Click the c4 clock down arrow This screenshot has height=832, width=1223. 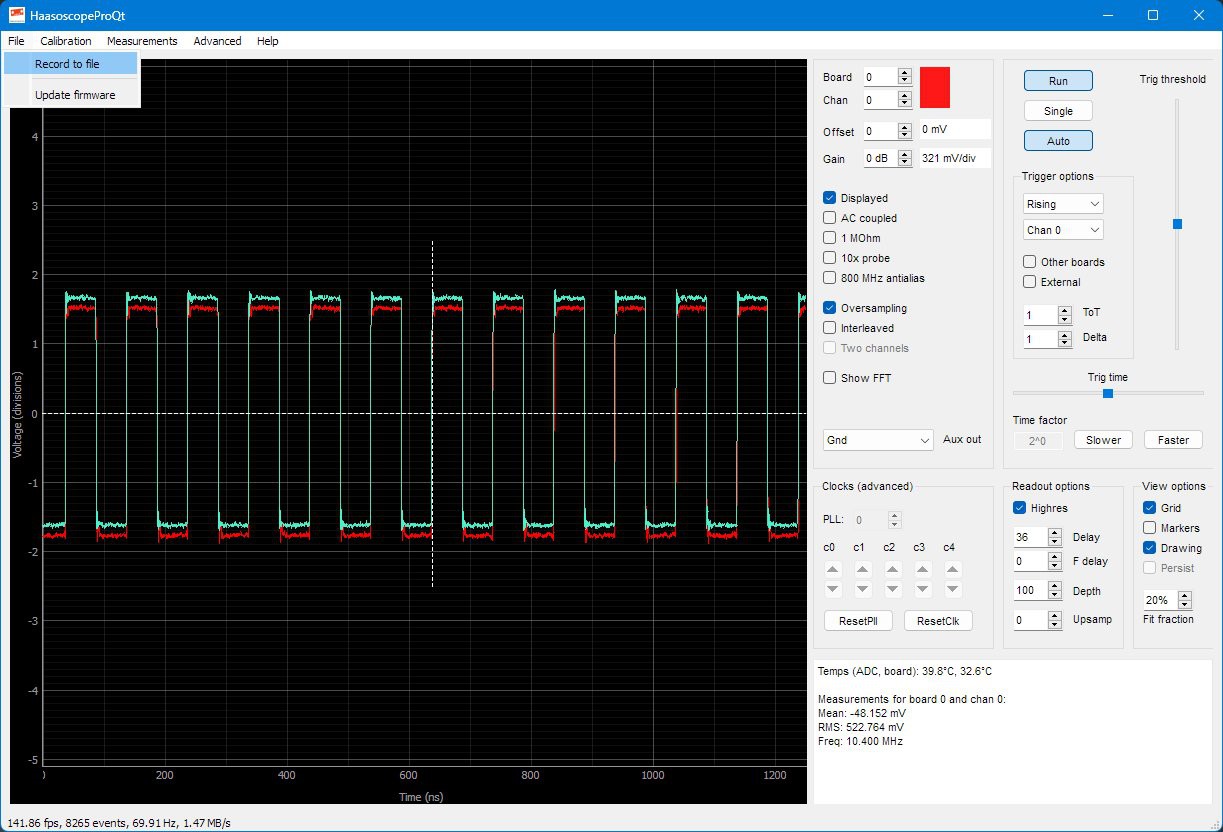coord(952,589)
